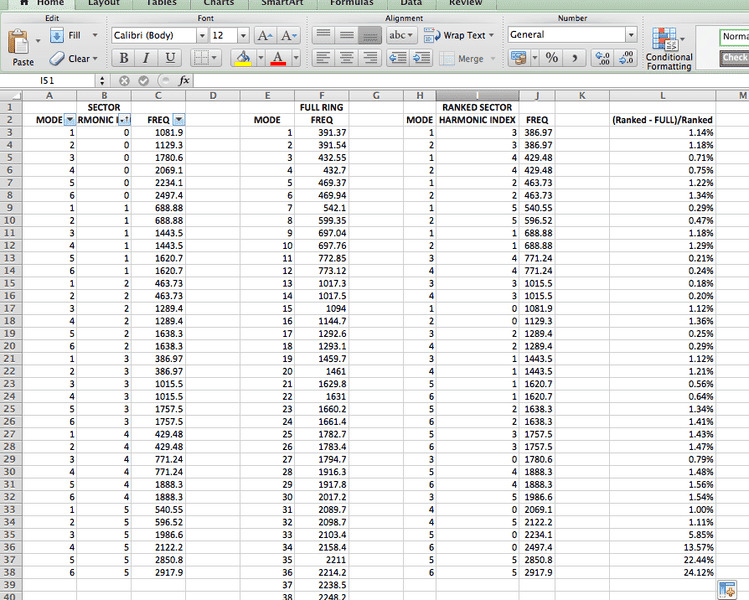749x600 pixels.
Task: Click the Clear button
Action: [x=71, y=58]
